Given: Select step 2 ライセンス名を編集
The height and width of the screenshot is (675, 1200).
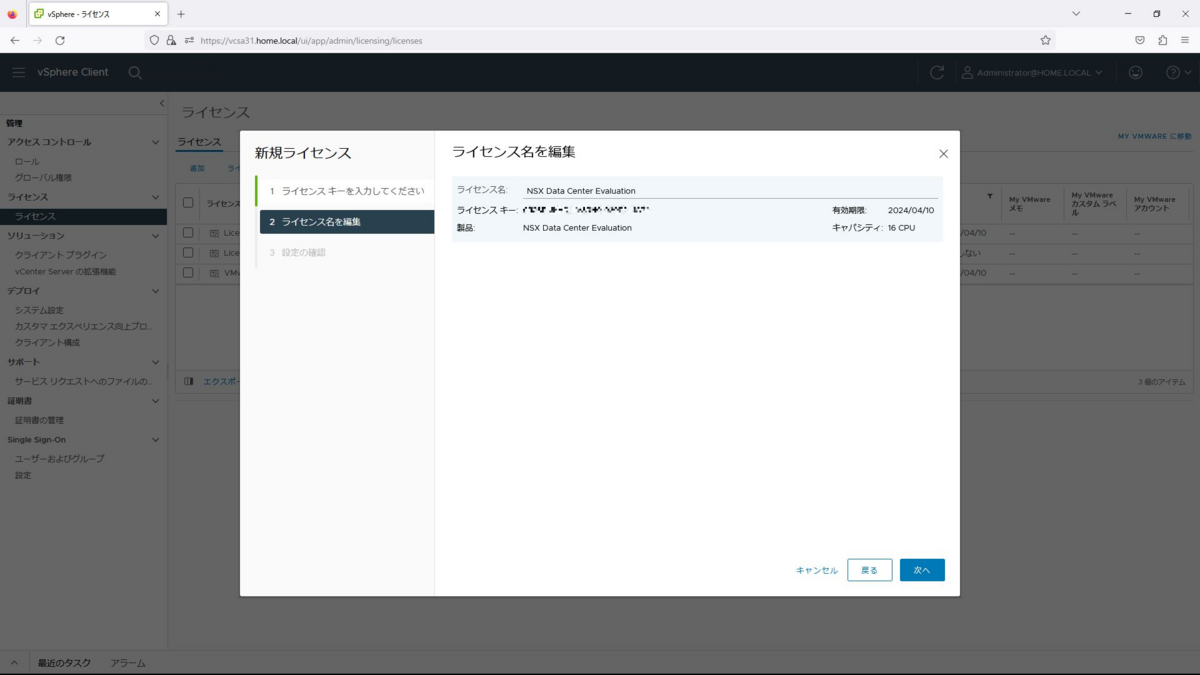Looking at the screenshot, I should (346, 222).
